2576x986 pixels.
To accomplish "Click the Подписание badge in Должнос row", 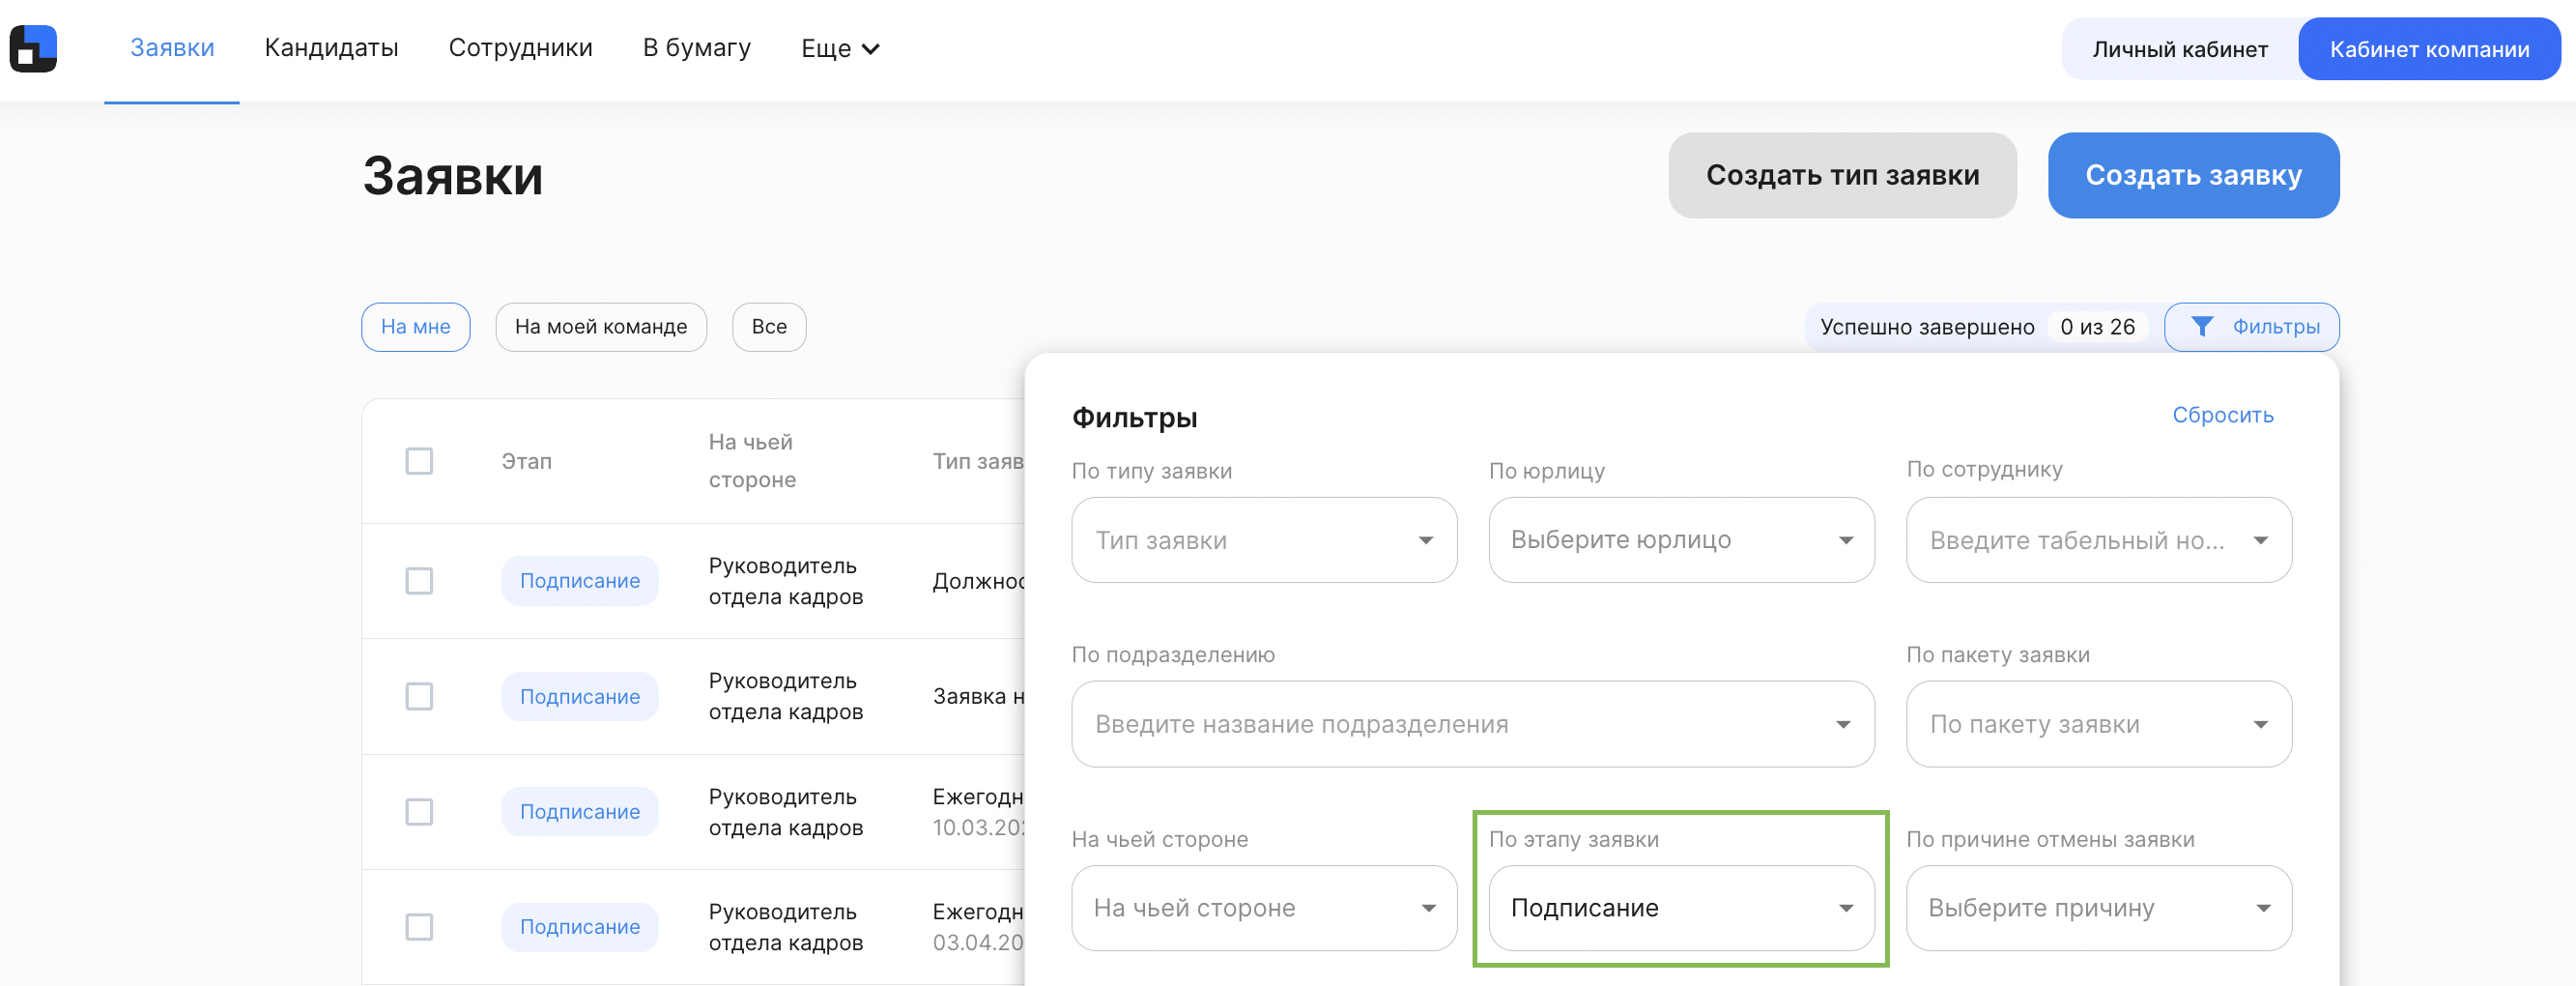I will [580, 581].
